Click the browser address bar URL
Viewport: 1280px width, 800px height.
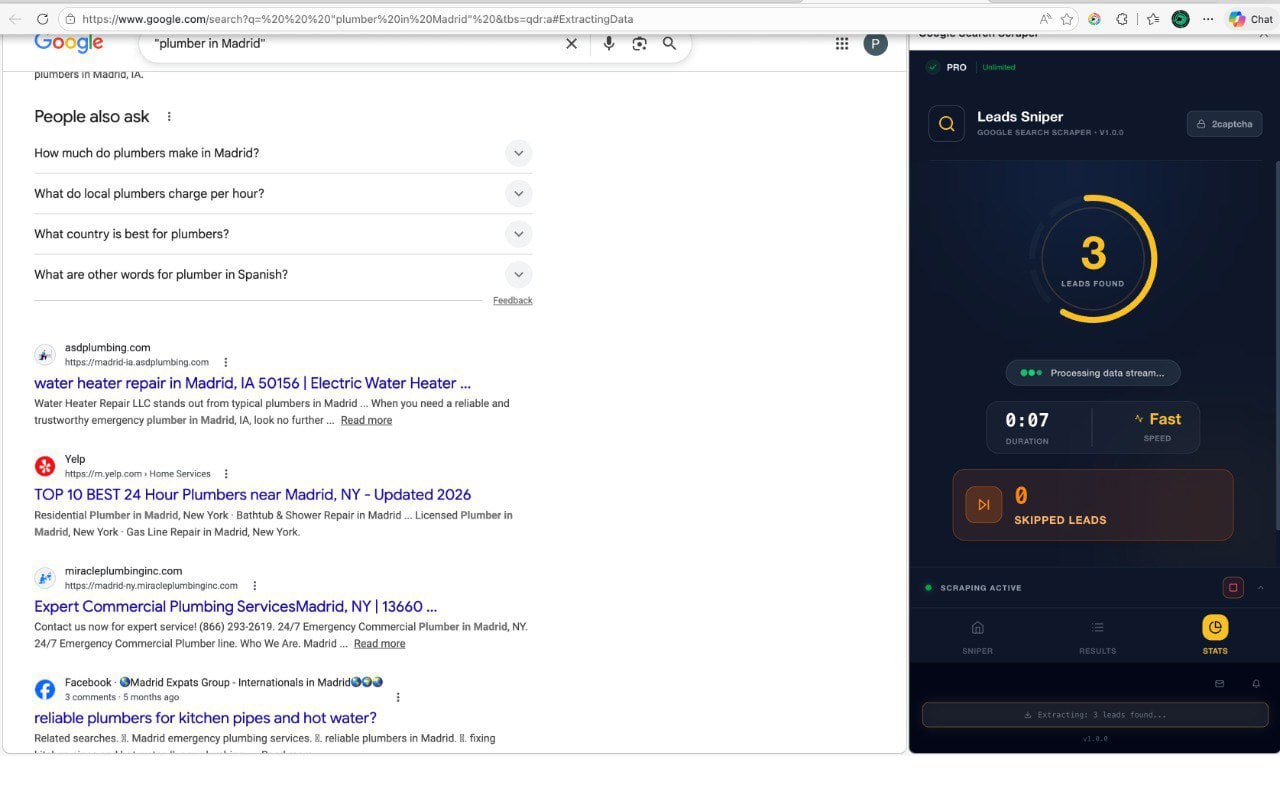click(x=357, y=19)
